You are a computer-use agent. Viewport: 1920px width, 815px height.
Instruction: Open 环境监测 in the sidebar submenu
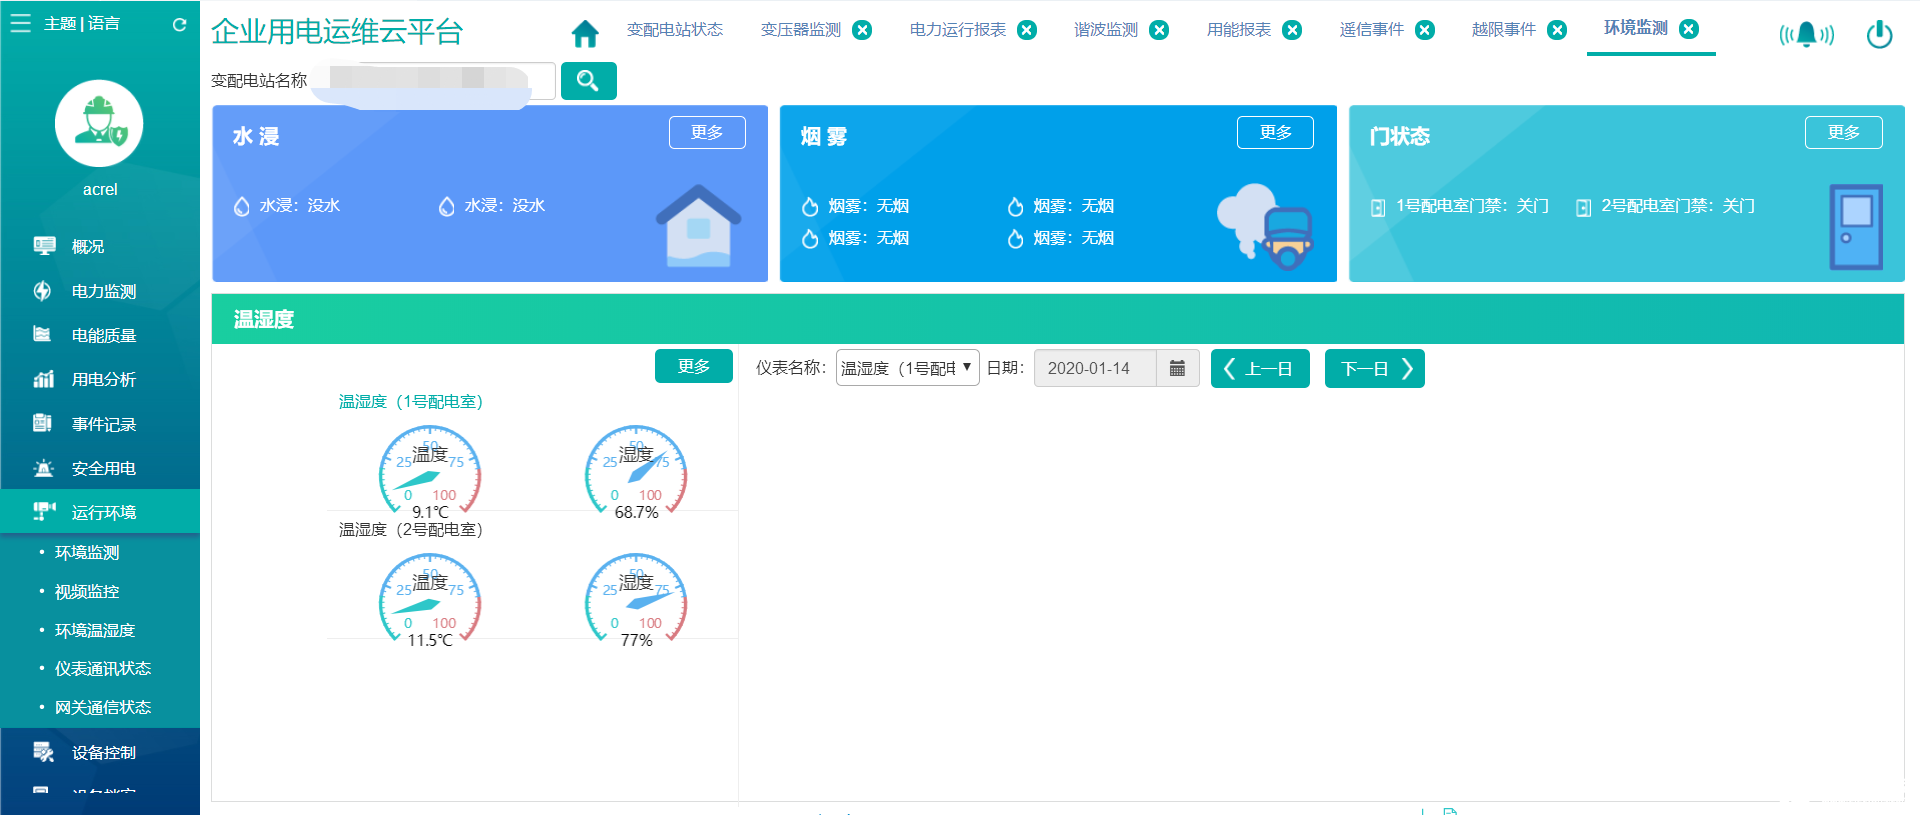point(87,552)
